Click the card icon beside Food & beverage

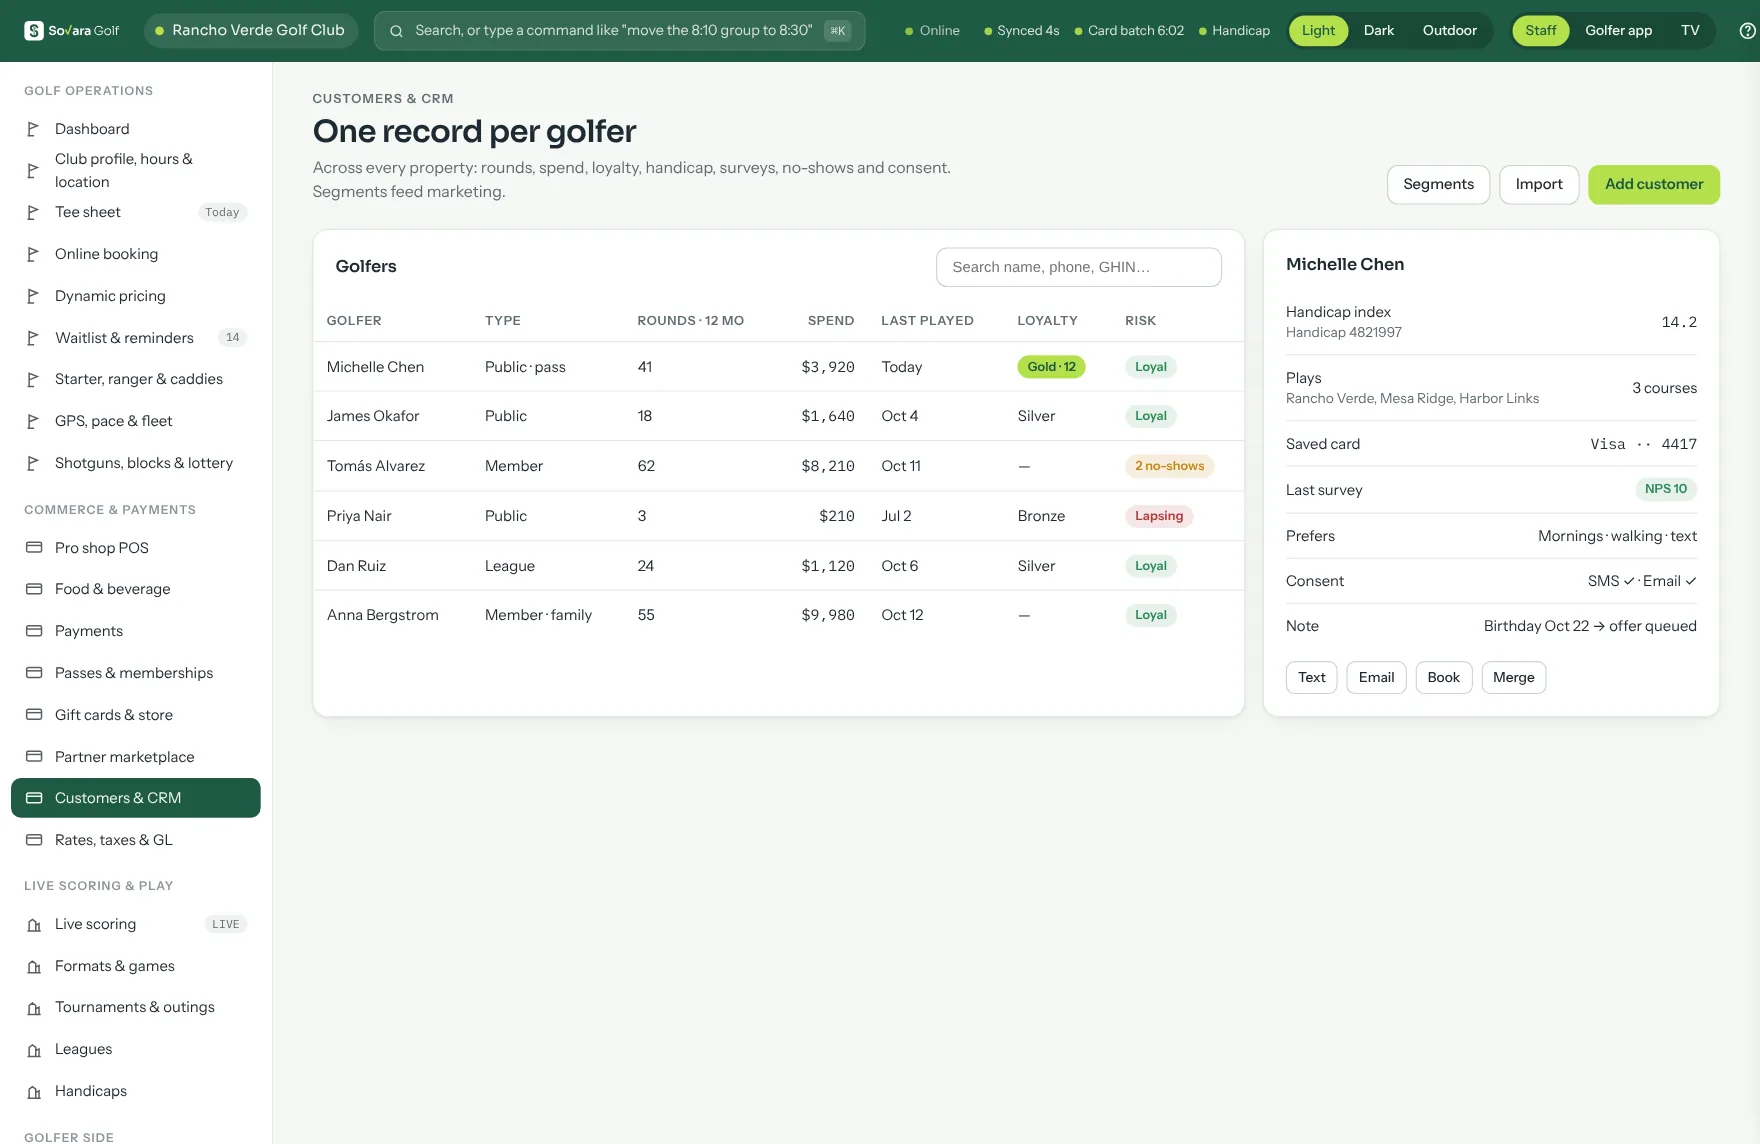(34, 589)
